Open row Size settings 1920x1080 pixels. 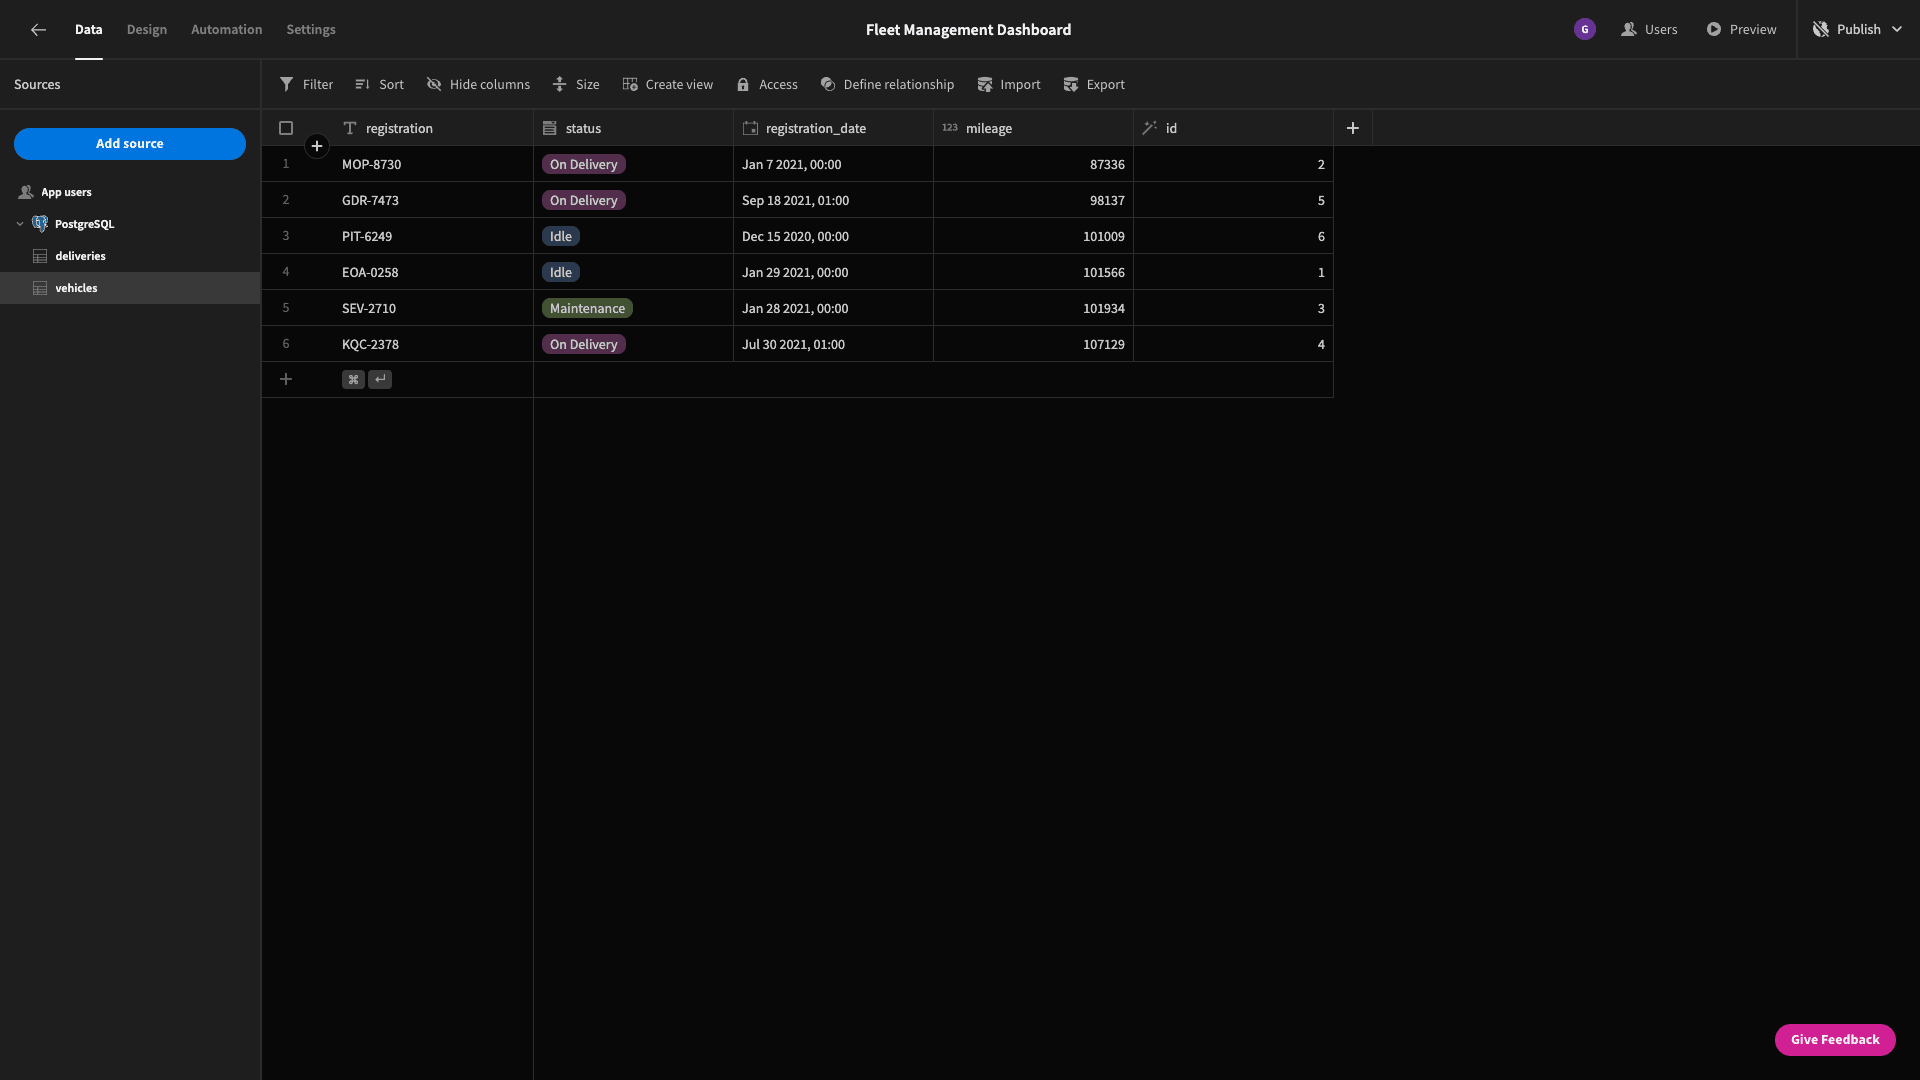pos(576,85)
